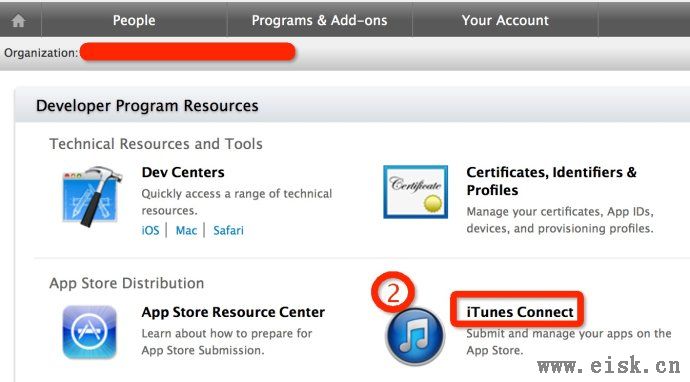Click the Developer Program Resources header

(x=147, y=106)
